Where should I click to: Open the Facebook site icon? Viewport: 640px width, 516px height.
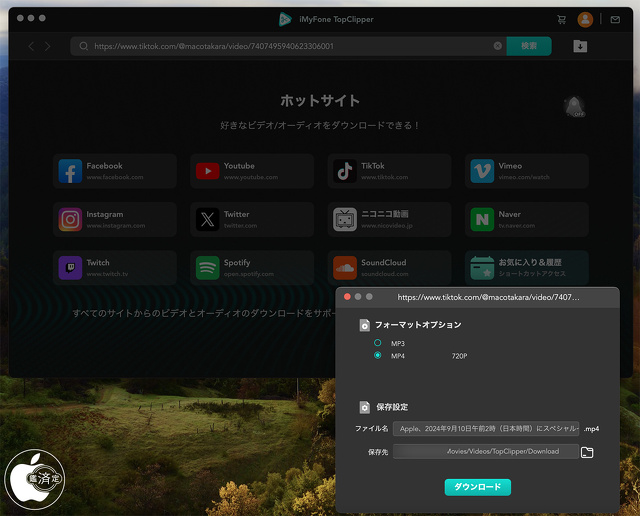(70, 171)
